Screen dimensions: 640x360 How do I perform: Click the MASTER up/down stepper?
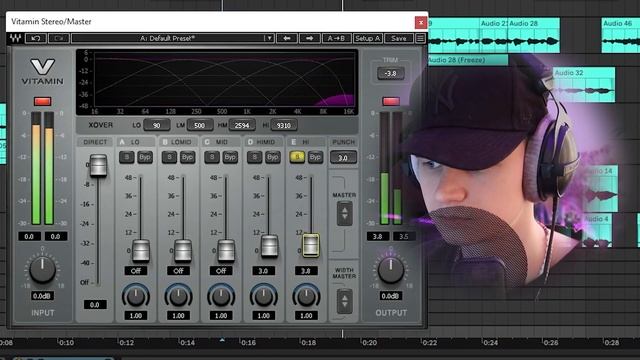tap(345, 214)
